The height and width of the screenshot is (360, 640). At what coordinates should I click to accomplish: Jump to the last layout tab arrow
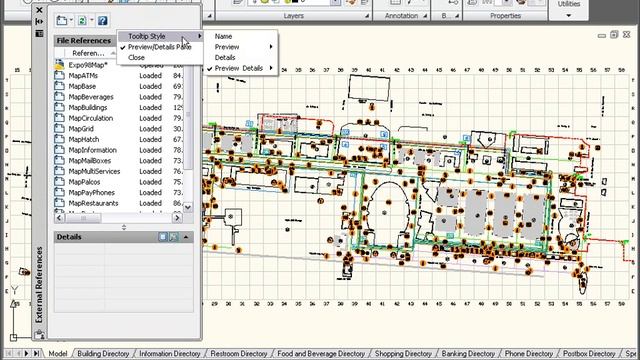coord(36,353)
